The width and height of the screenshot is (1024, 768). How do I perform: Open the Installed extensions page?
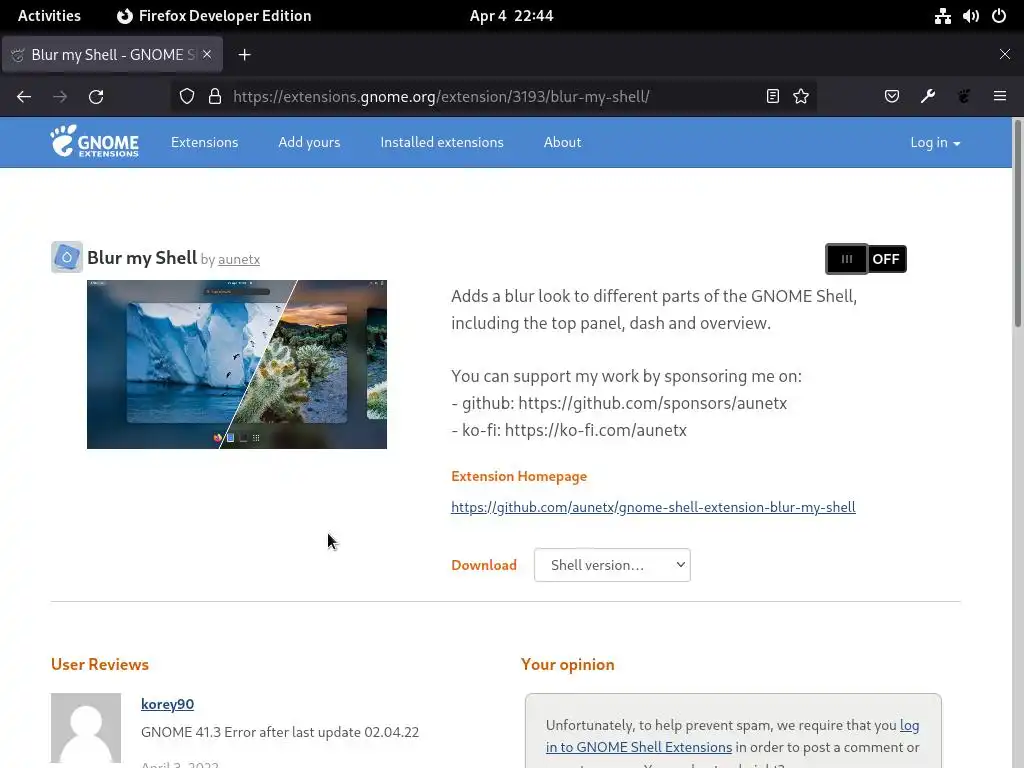point(442,142)
